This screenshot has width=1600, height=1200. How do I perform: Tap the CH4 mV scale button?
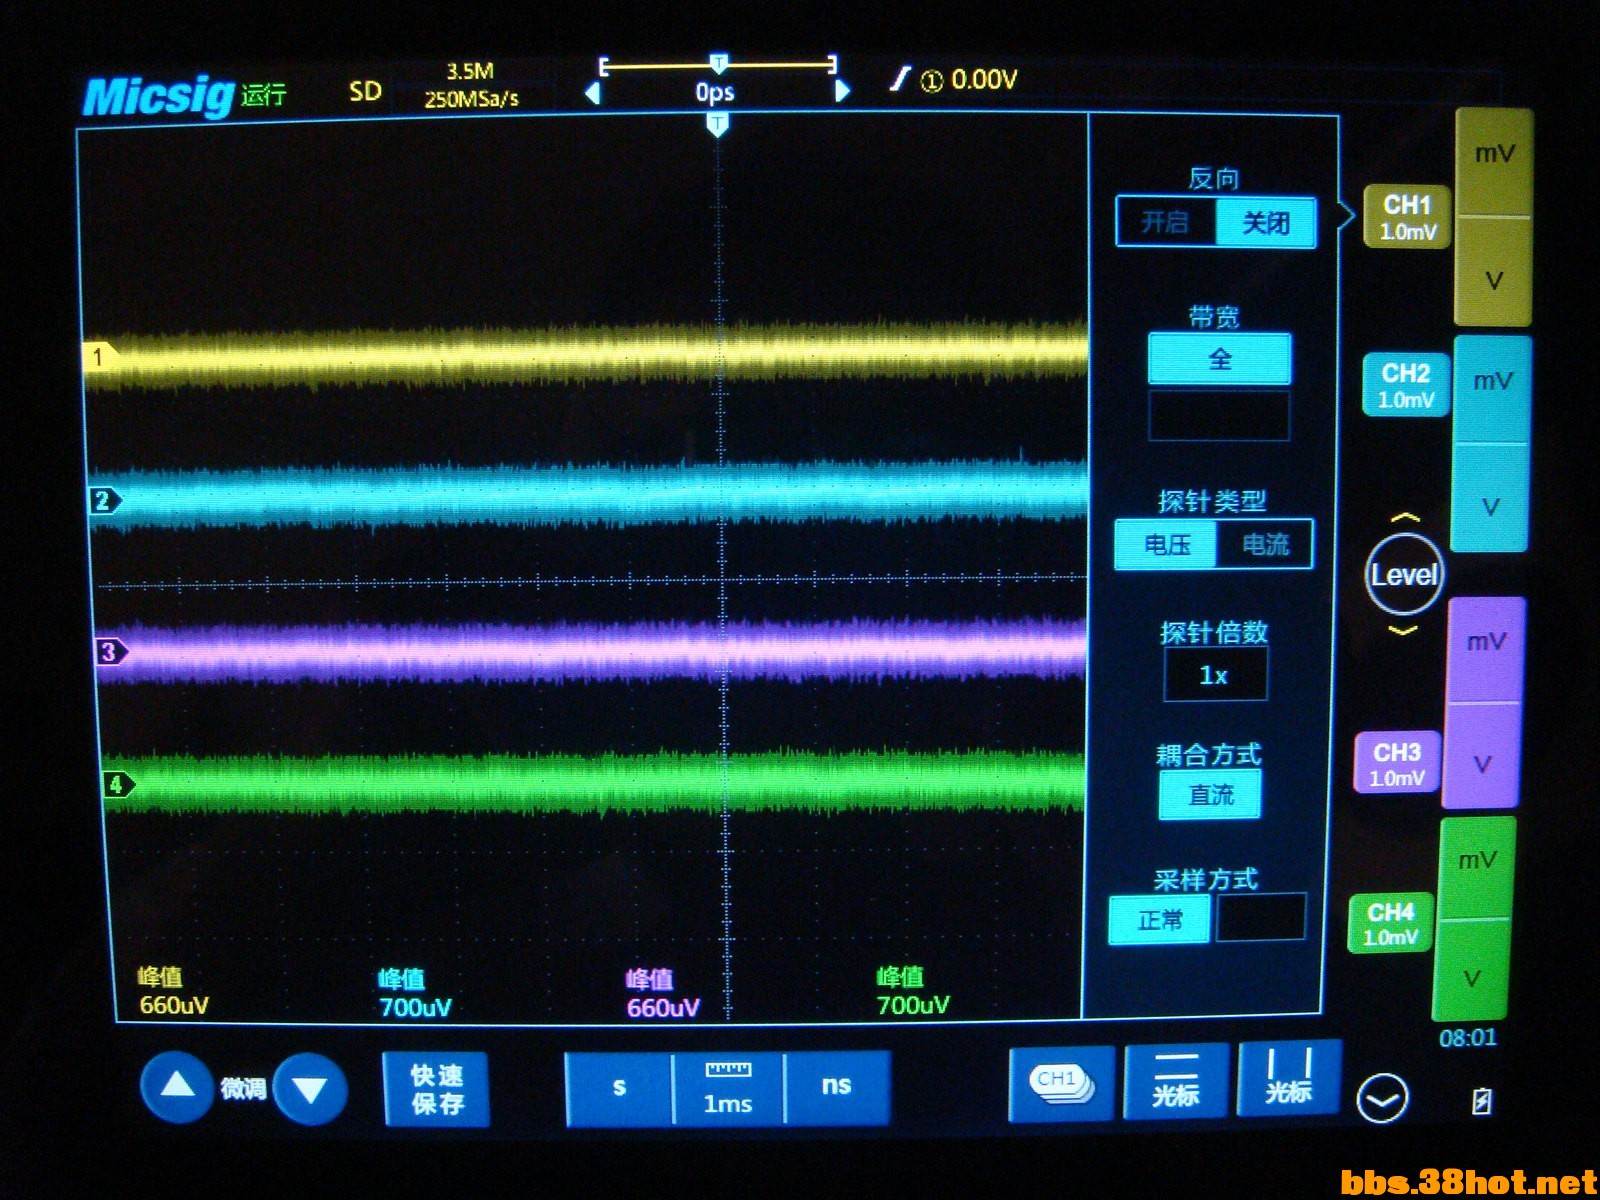(1477, 868)
